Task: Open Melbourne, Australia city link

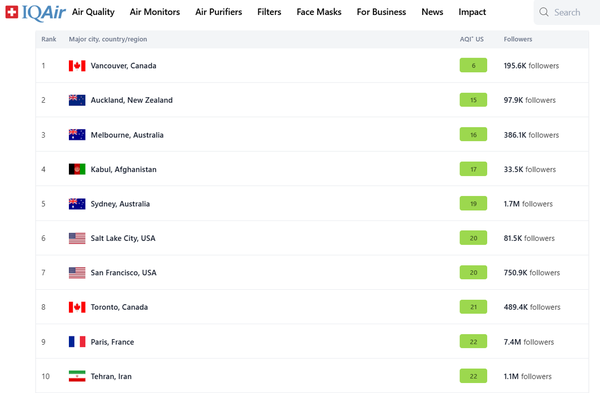Action: pos(127,135)
